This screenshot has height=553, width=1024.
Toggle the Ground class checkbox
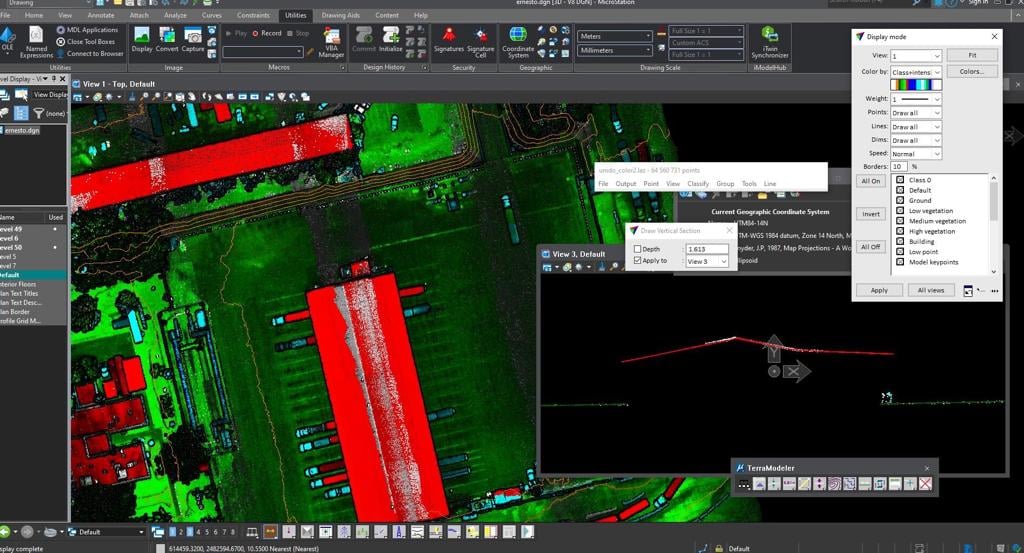pos(900,200)
